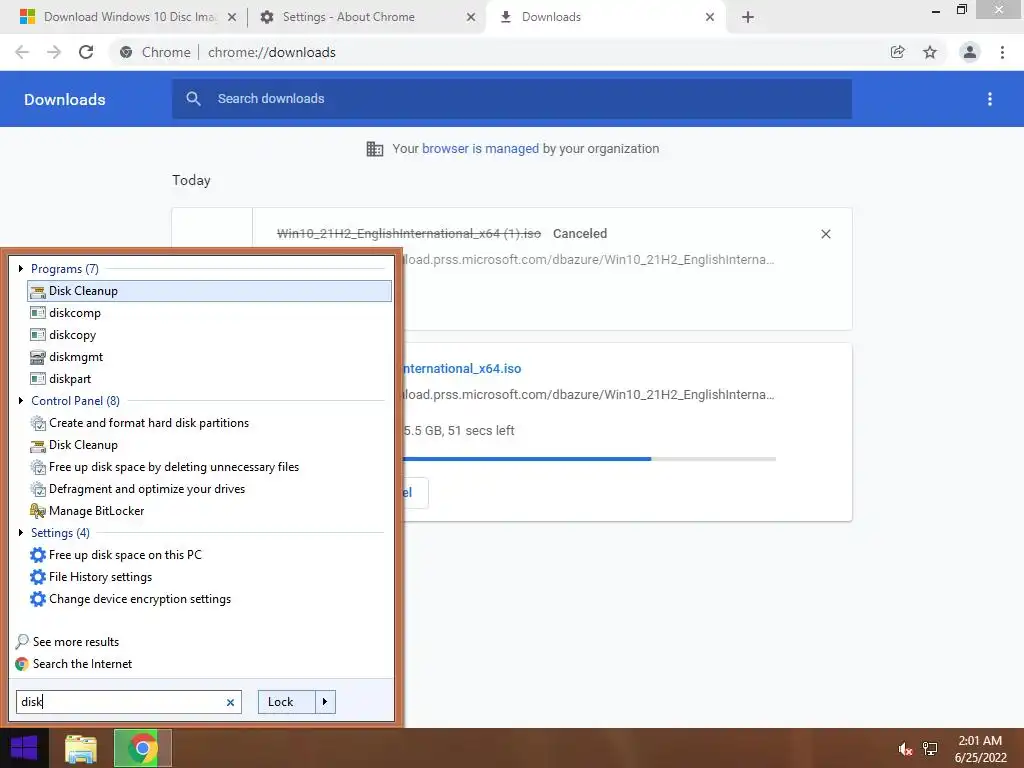Click the Search downloads field
Viewport: 1024px width, 768px height.
(x=512, y=99)
